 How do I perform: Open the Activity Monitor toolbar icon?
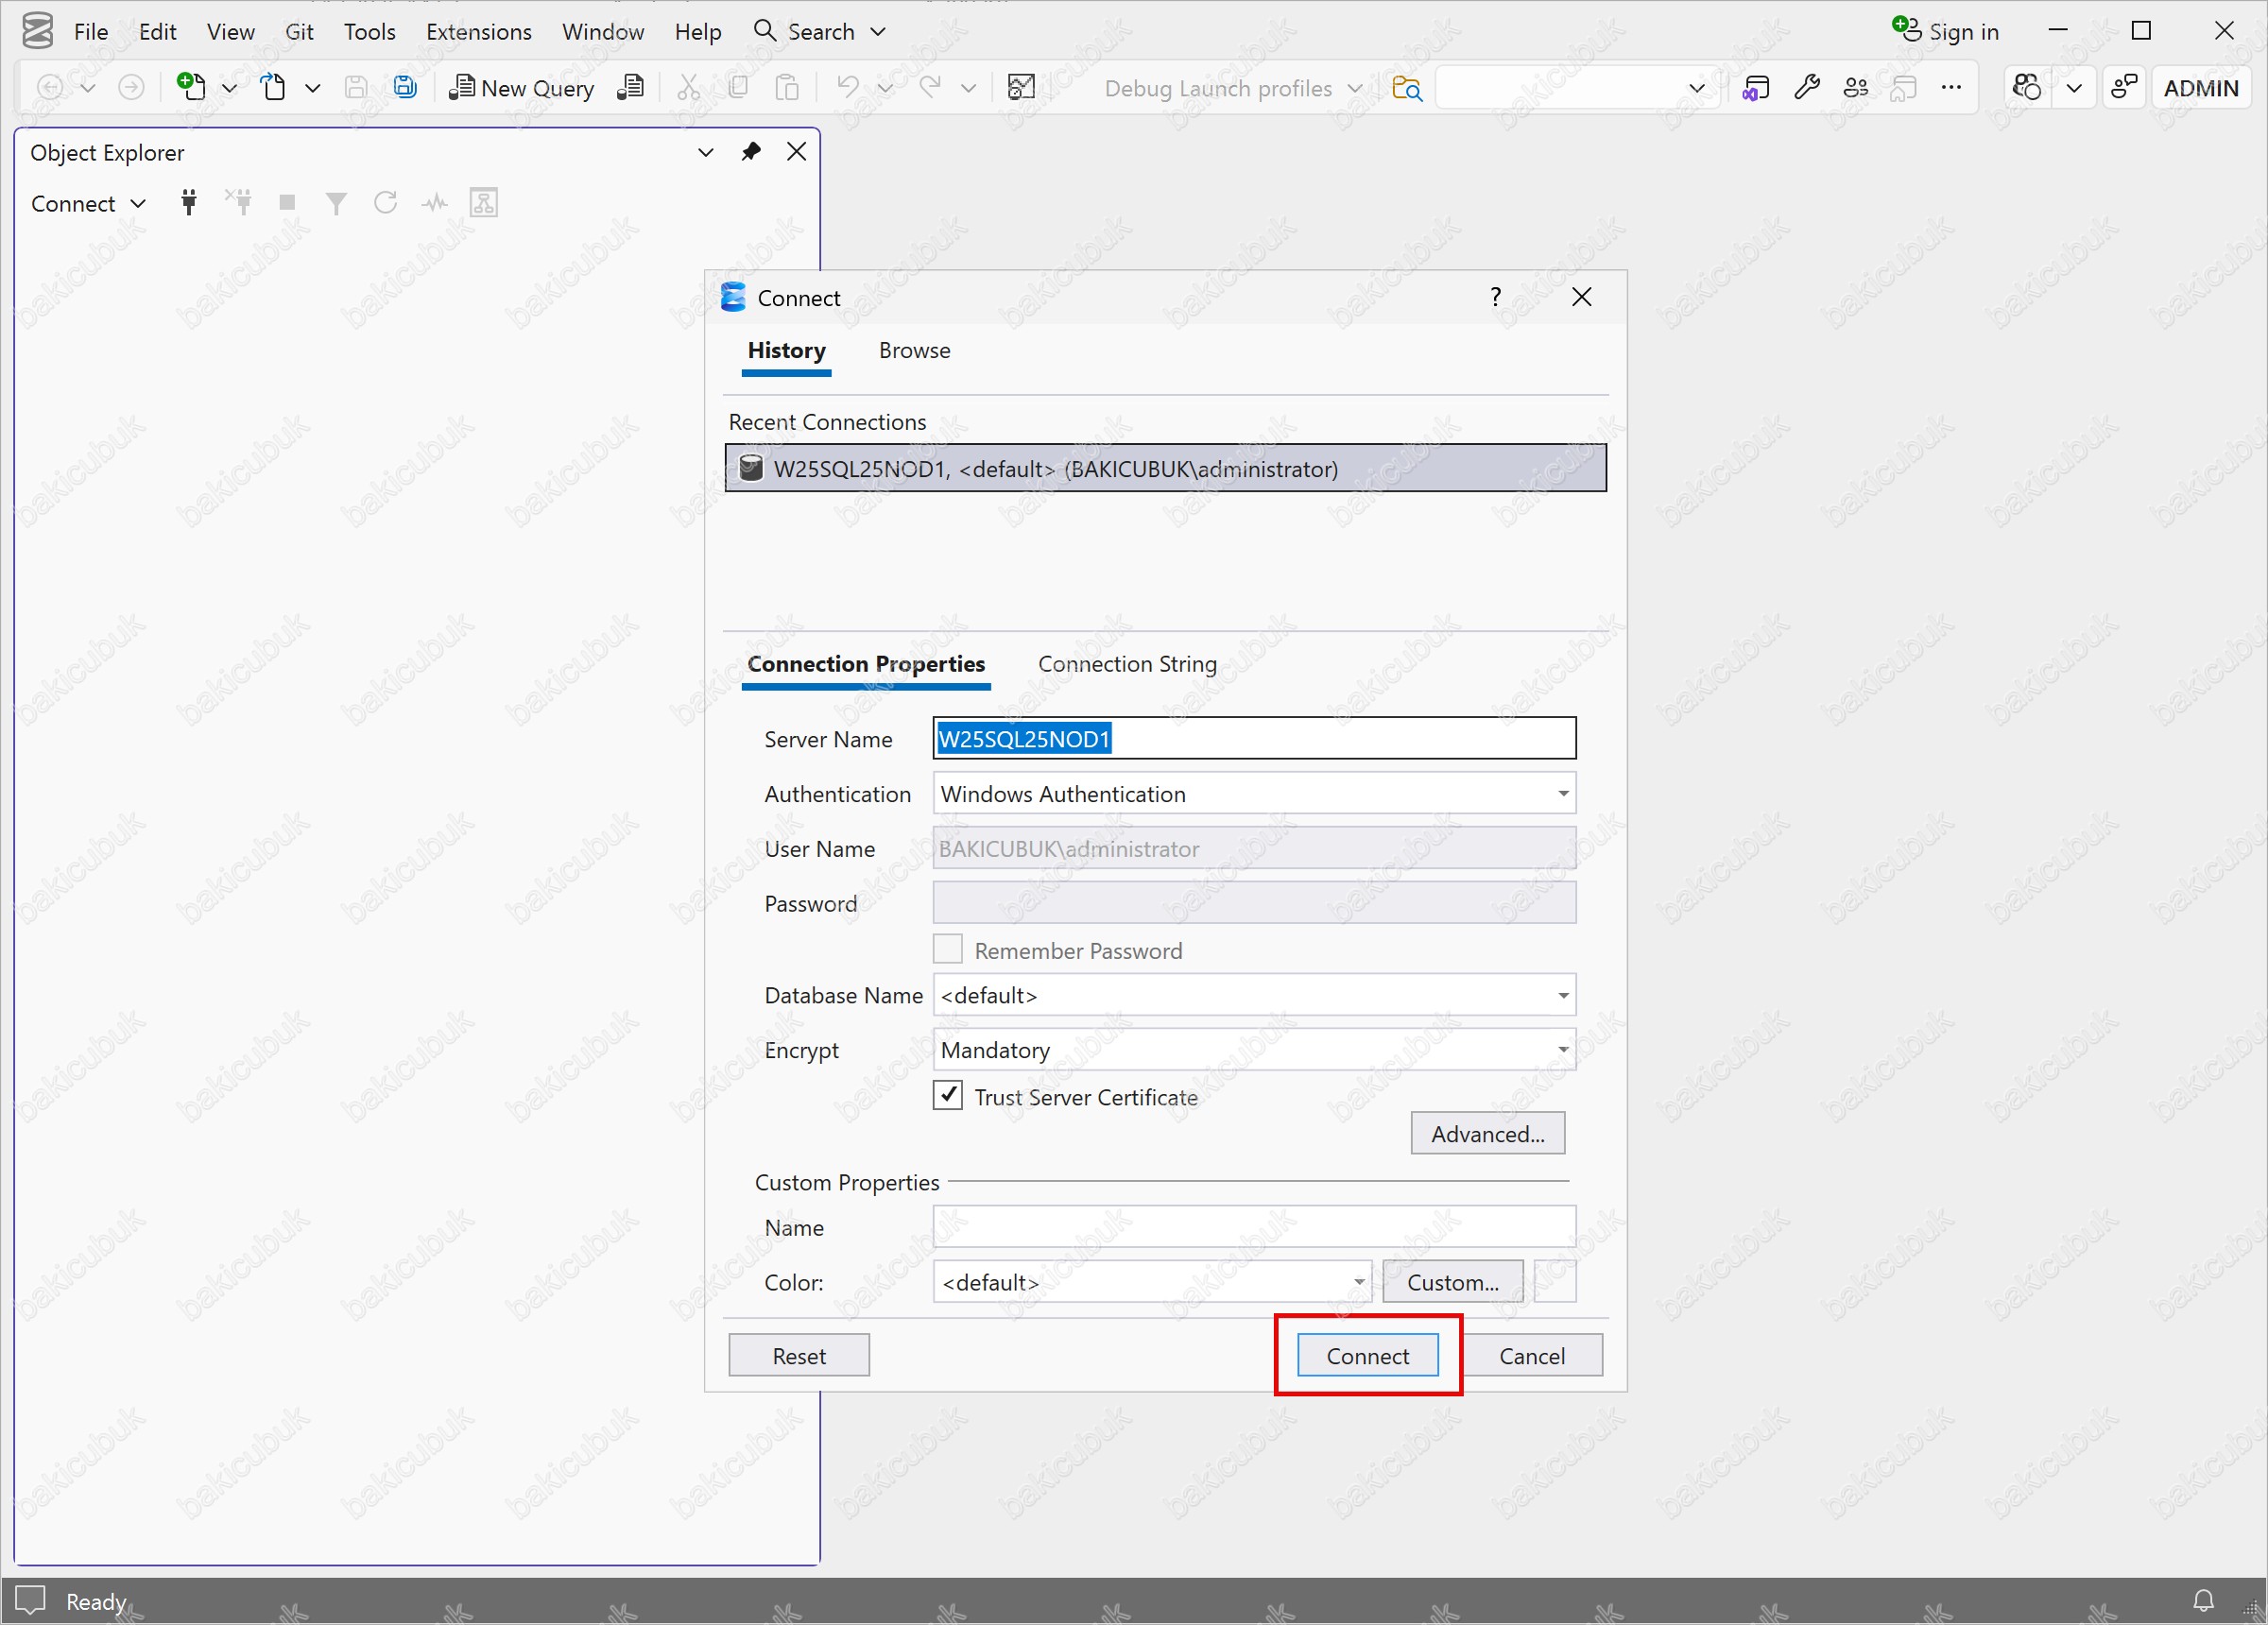1021,88
